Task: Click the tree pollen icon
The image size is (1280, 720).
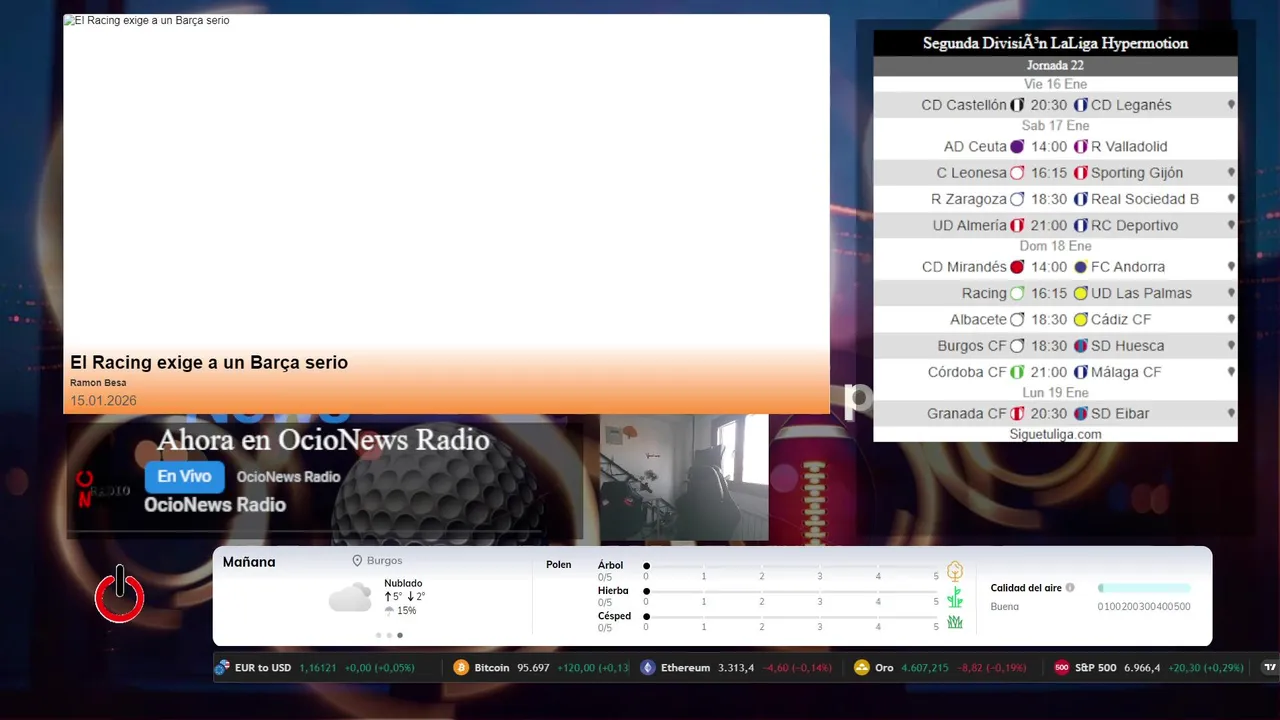Action: [955, 571]
